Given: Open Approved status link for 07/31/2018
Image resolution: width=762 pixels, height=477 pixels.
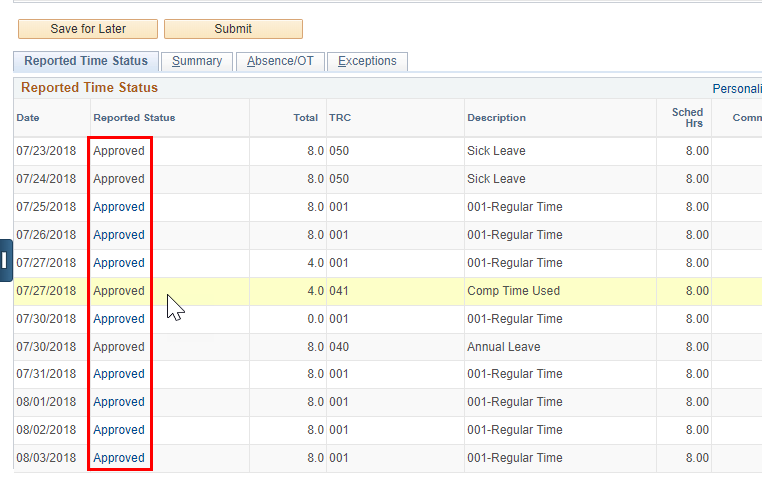Looking at the screenshot, I should tap(119, 374).
